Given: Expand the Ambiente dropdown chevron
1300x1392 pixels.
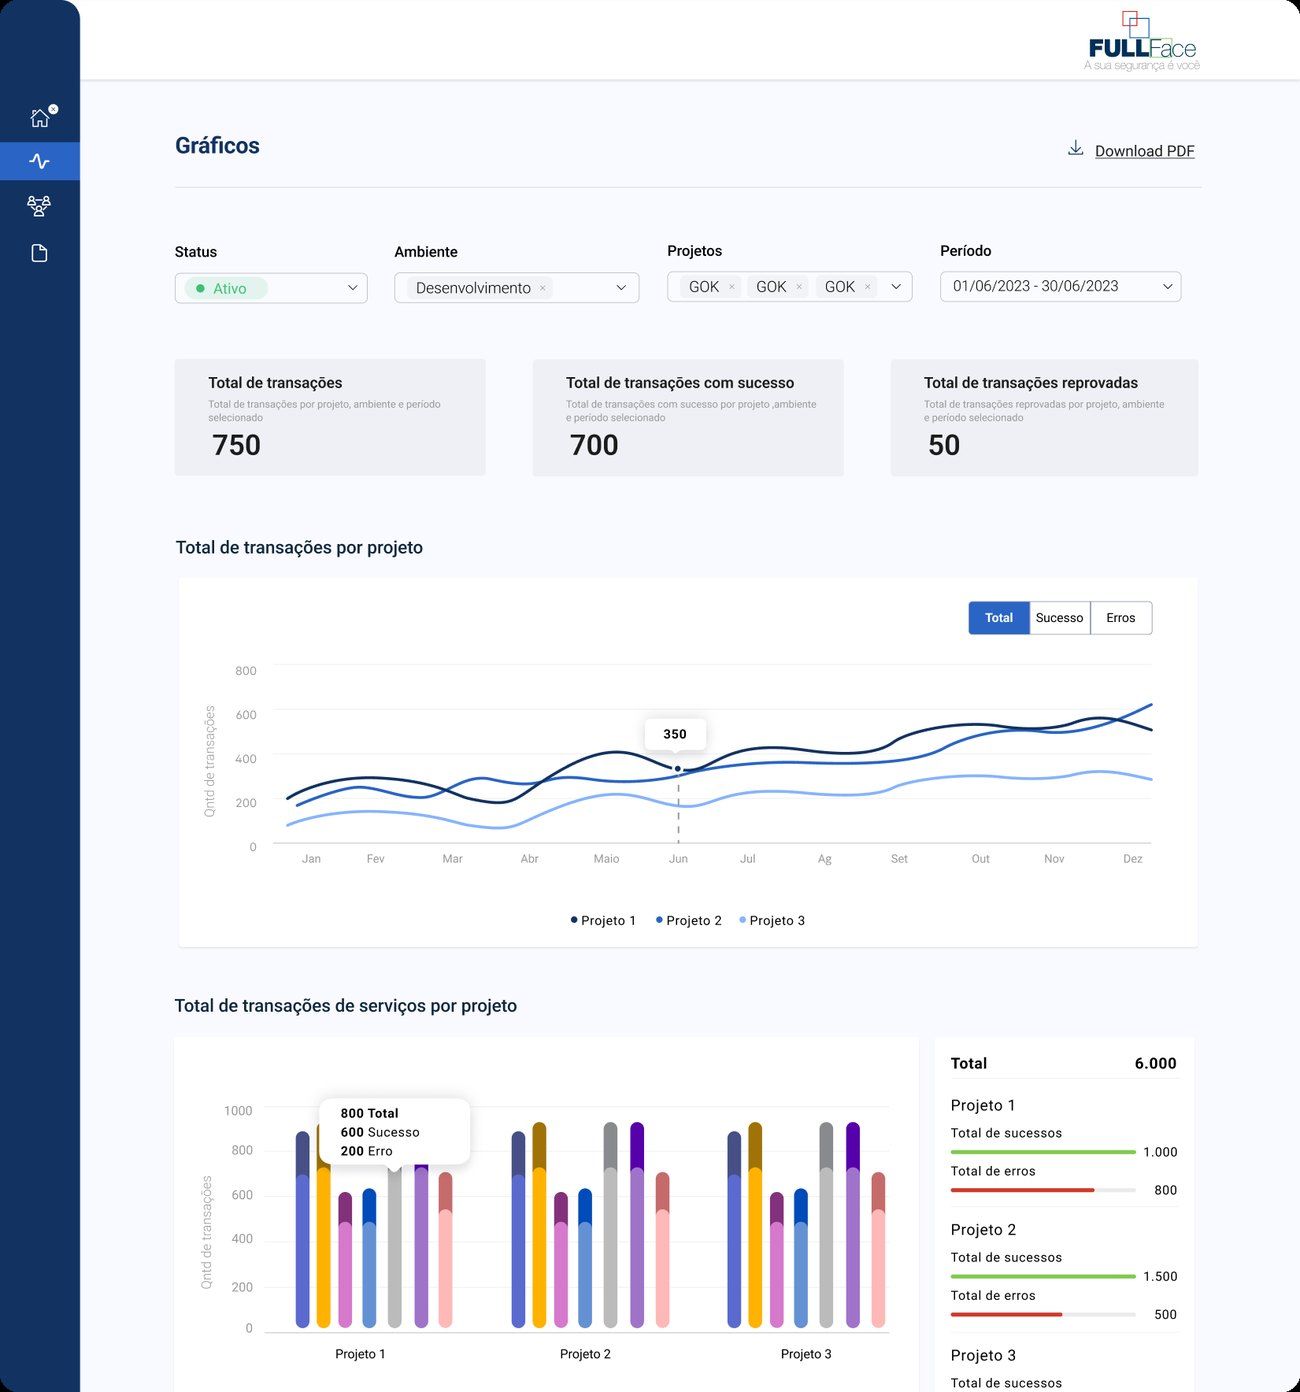Looking at the screenshot, I should click(x=621, y=288).
